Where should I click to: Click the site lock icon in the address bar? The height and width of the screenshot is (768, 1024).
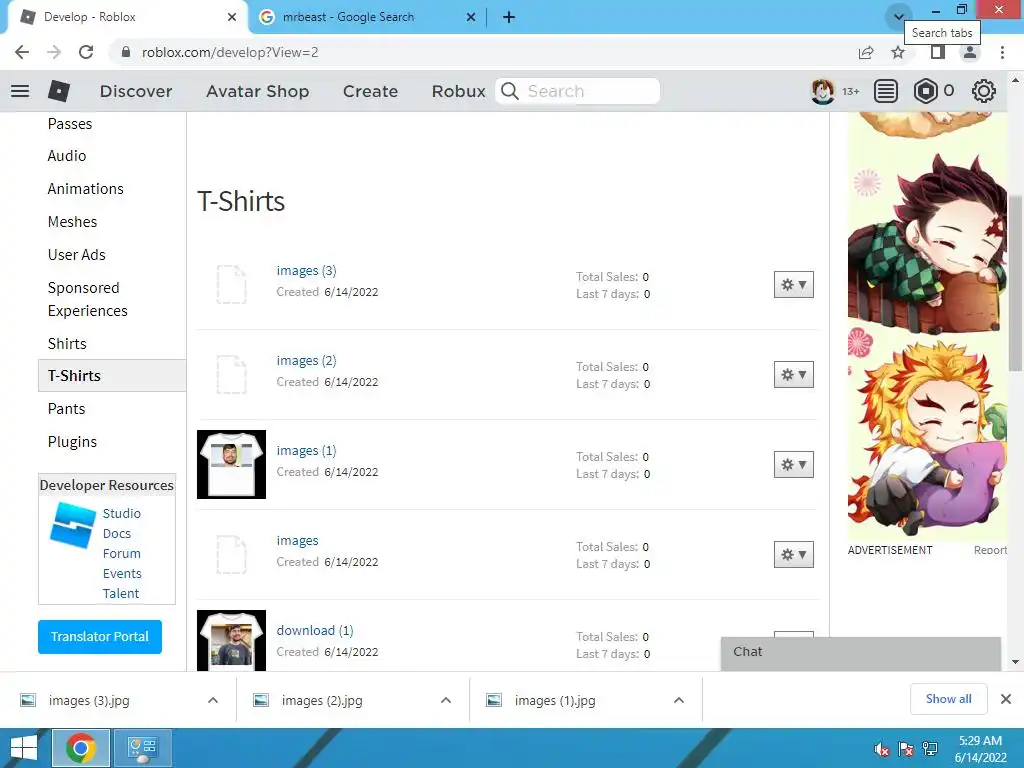[x=127, y=52]
